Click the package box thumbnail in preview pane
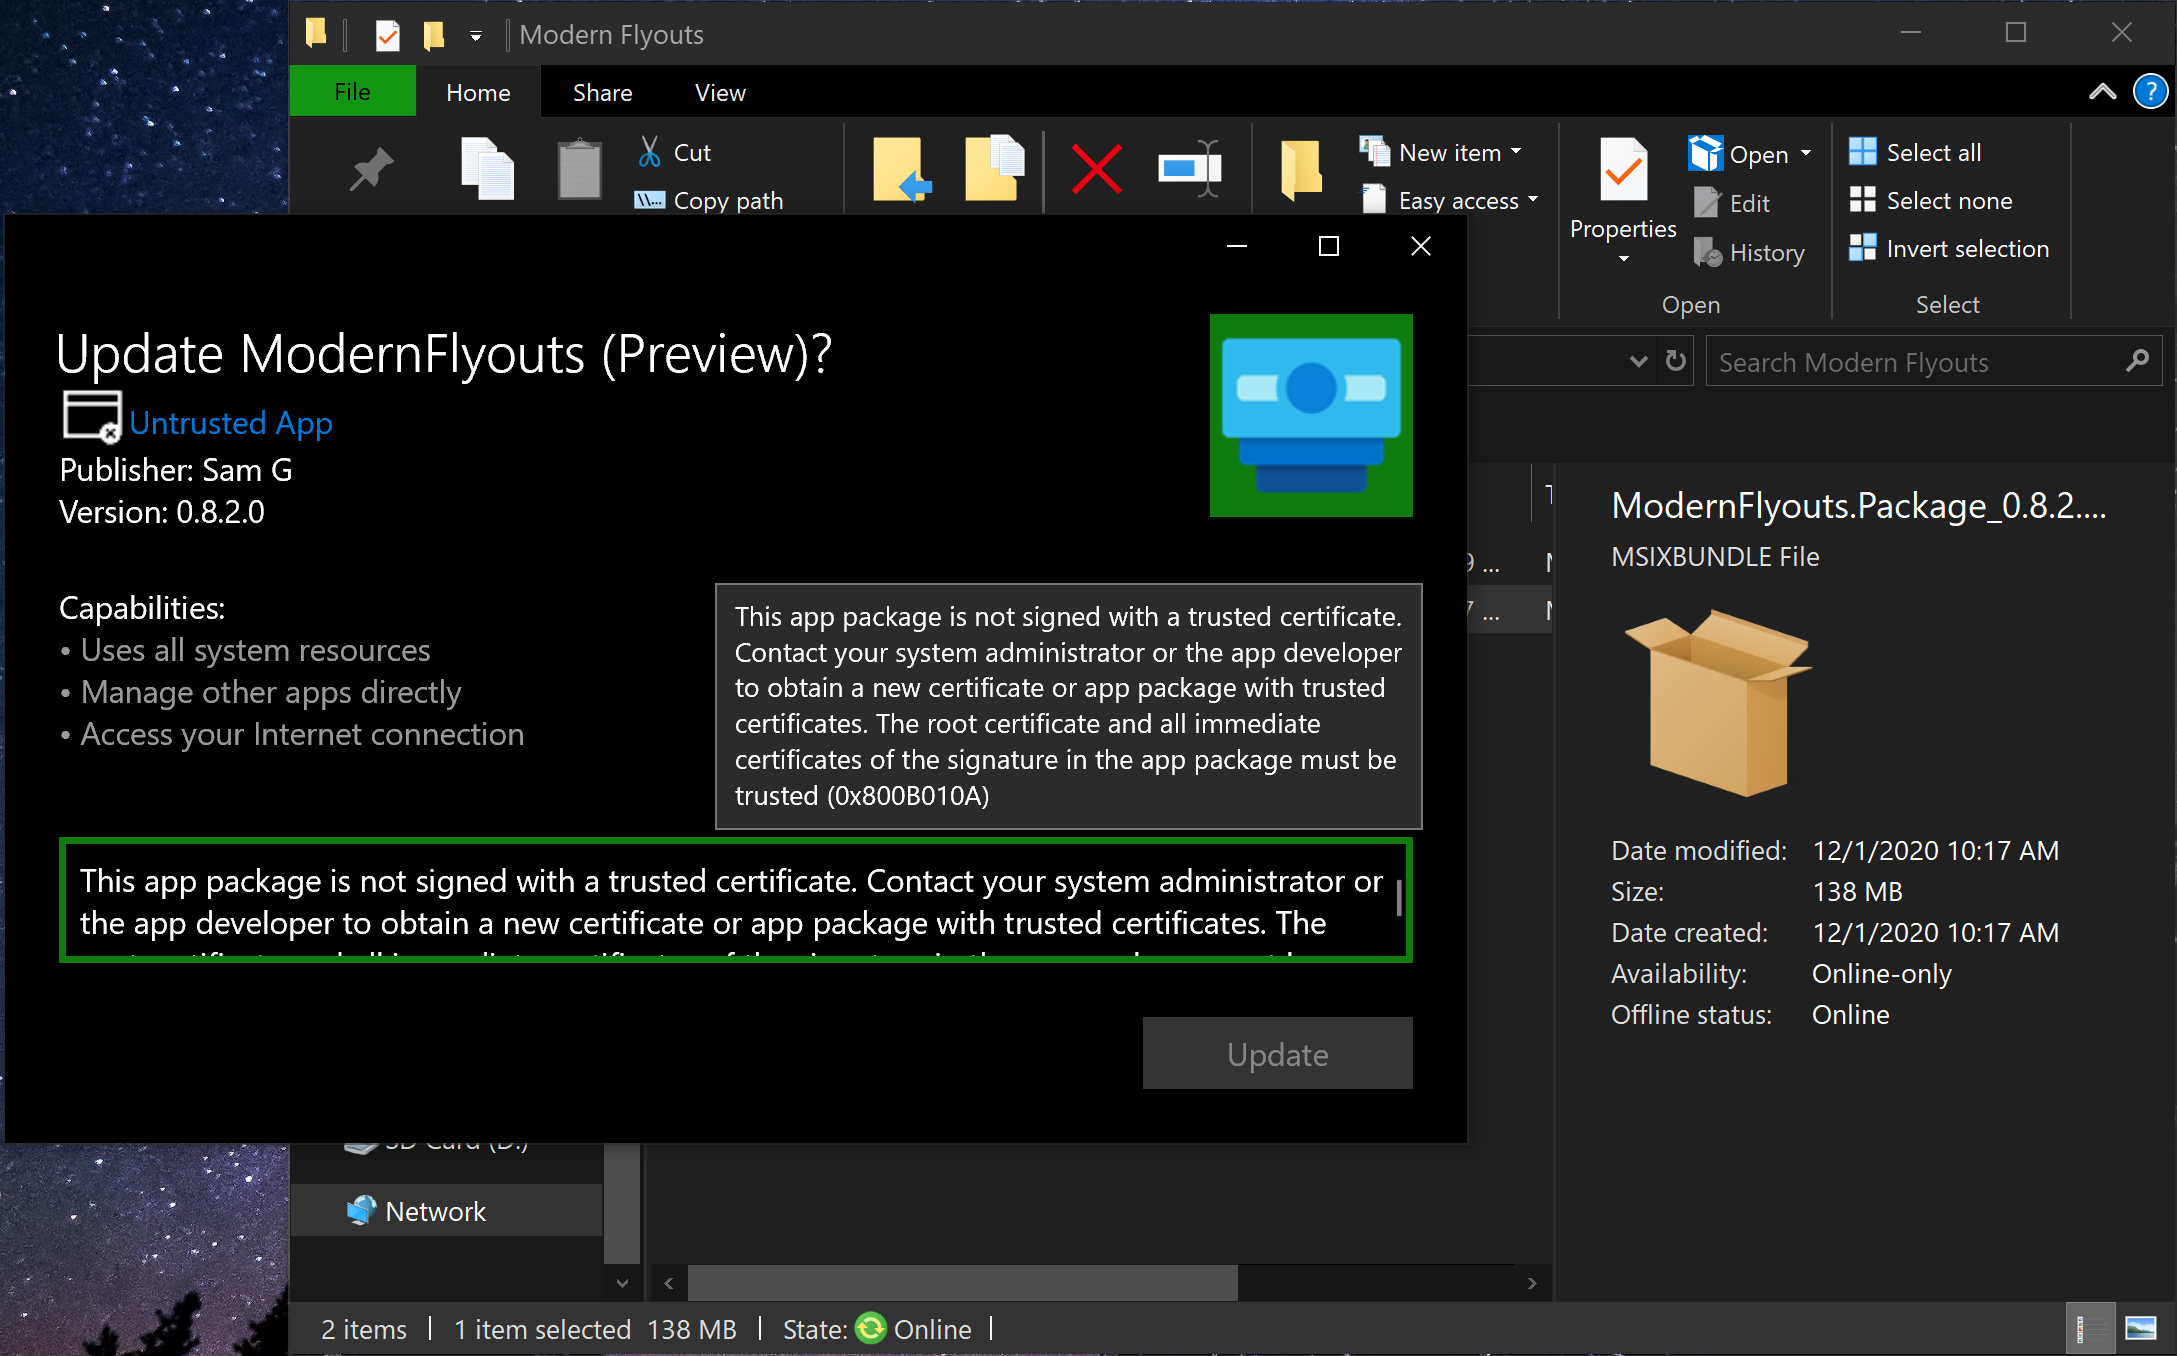Image resolution: width=2177 pixels, height=1356 pixels. pyautogui.click(x=1717, y=702)
